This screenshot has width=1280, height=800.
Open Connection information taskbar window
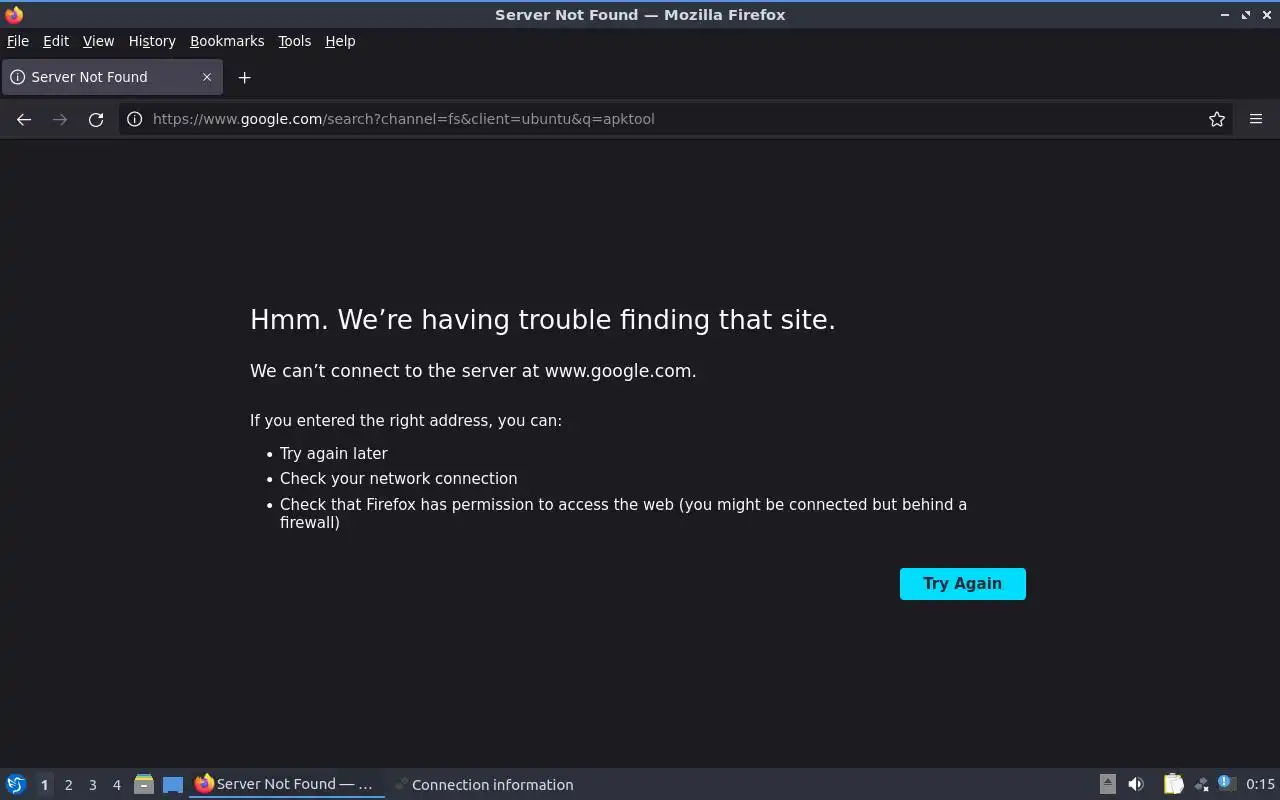tap(485, 784)
